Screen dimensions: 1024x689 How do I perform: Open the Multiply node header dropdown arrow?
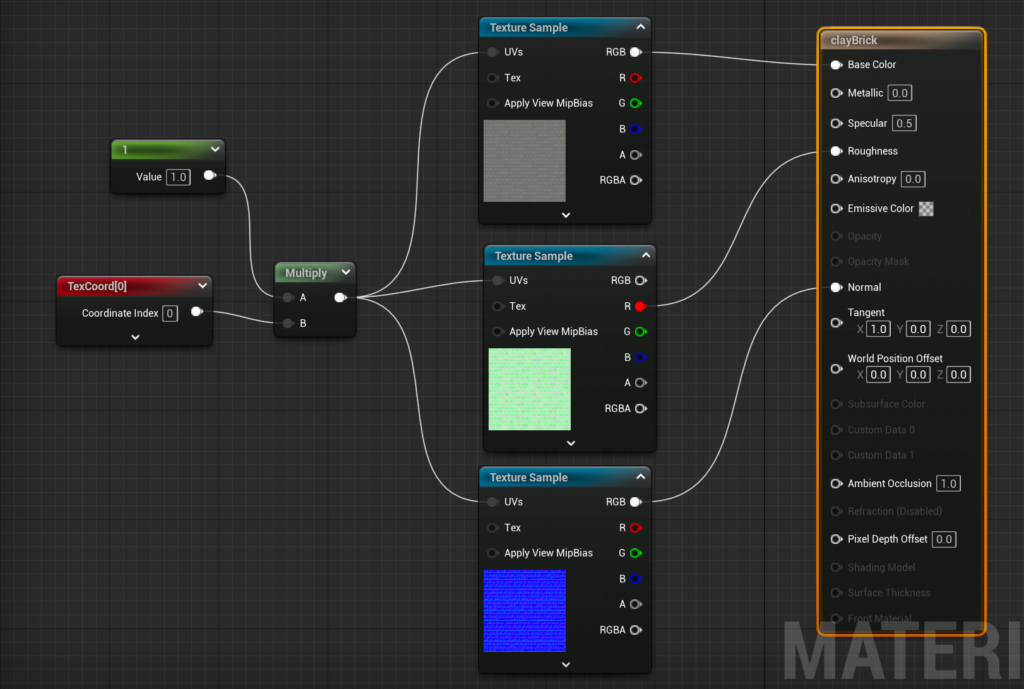click(x=346, y=272)
